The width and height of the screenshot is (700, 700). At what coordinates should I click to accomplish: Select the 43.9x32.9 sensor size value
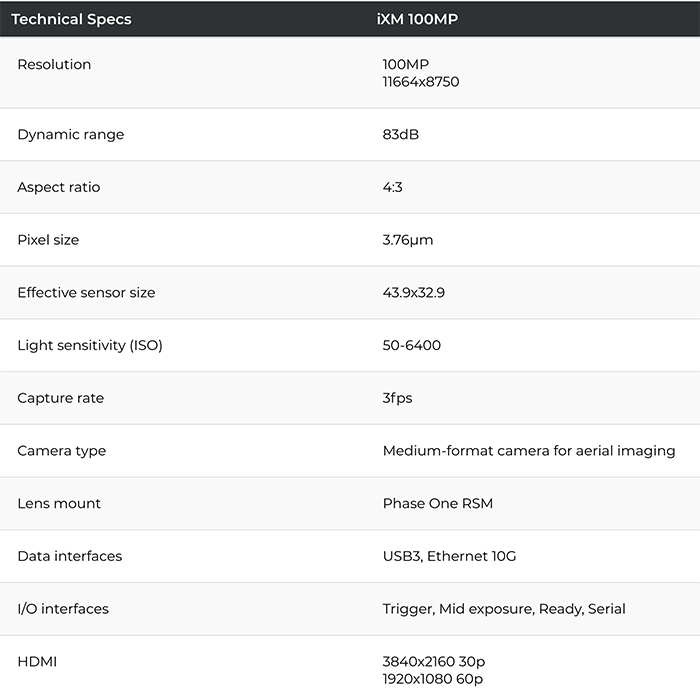pyautogui.click(x=413, y=292)
